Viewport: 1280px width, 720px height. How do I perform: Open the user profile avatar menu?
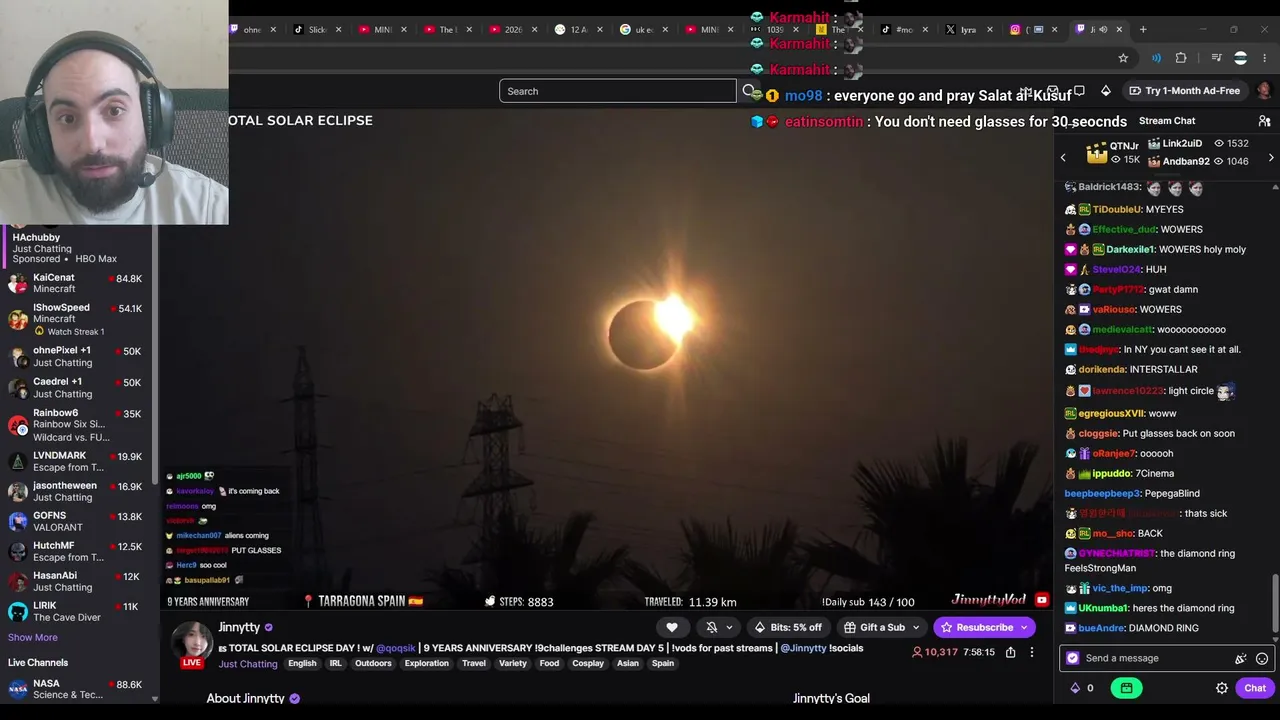[x=1265, y=91]
